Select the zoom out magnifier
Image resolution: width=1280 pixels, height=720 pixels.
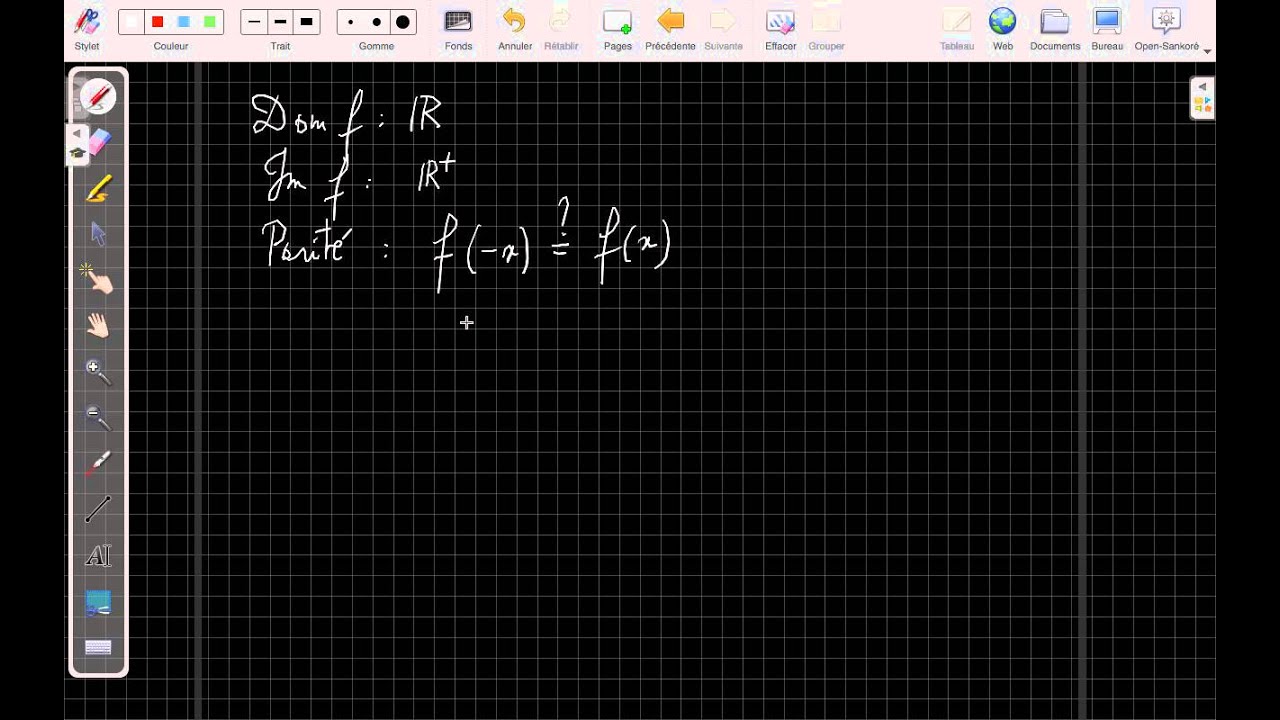tap(98, 418)
